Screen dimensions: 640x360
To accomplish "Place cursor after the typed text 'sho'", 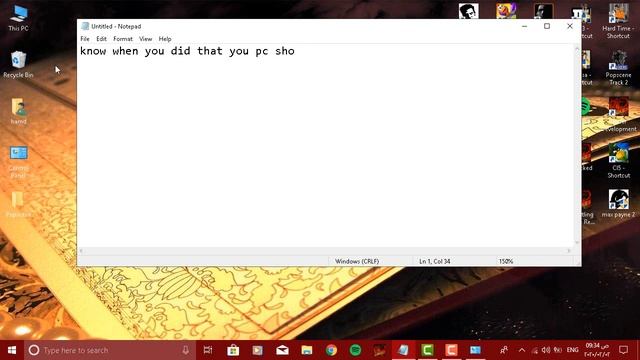I will coord(295,51).
